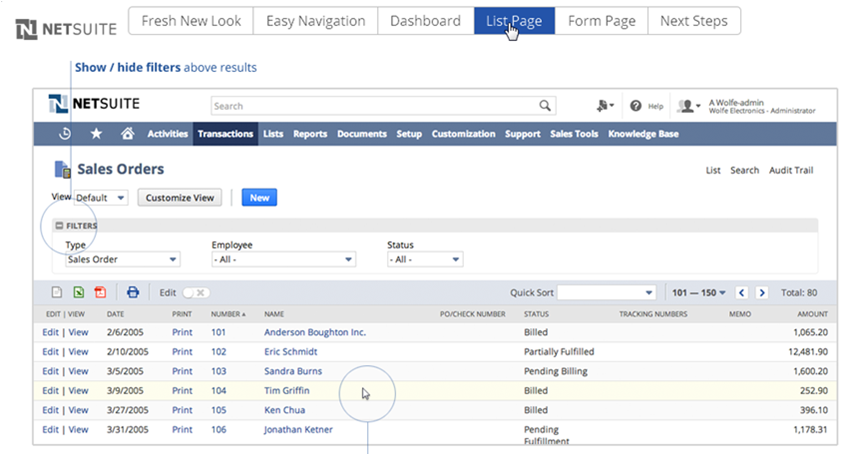The width and height of the screenshot is (844, 455).
Task: Open the Setup menu
Action: pyautogui.click(x=409, y=134)
